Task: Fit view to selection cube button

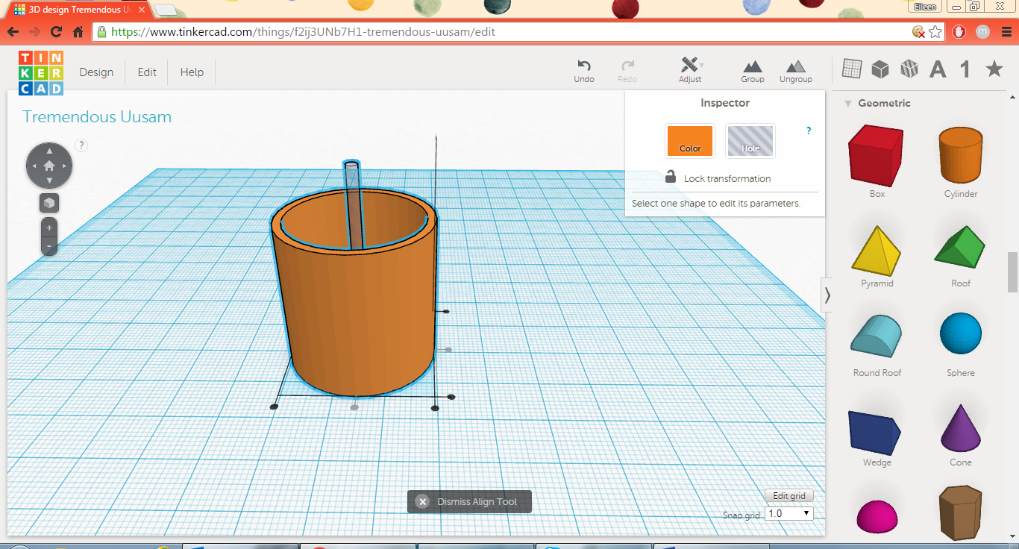Action: (x=49, y=203)
